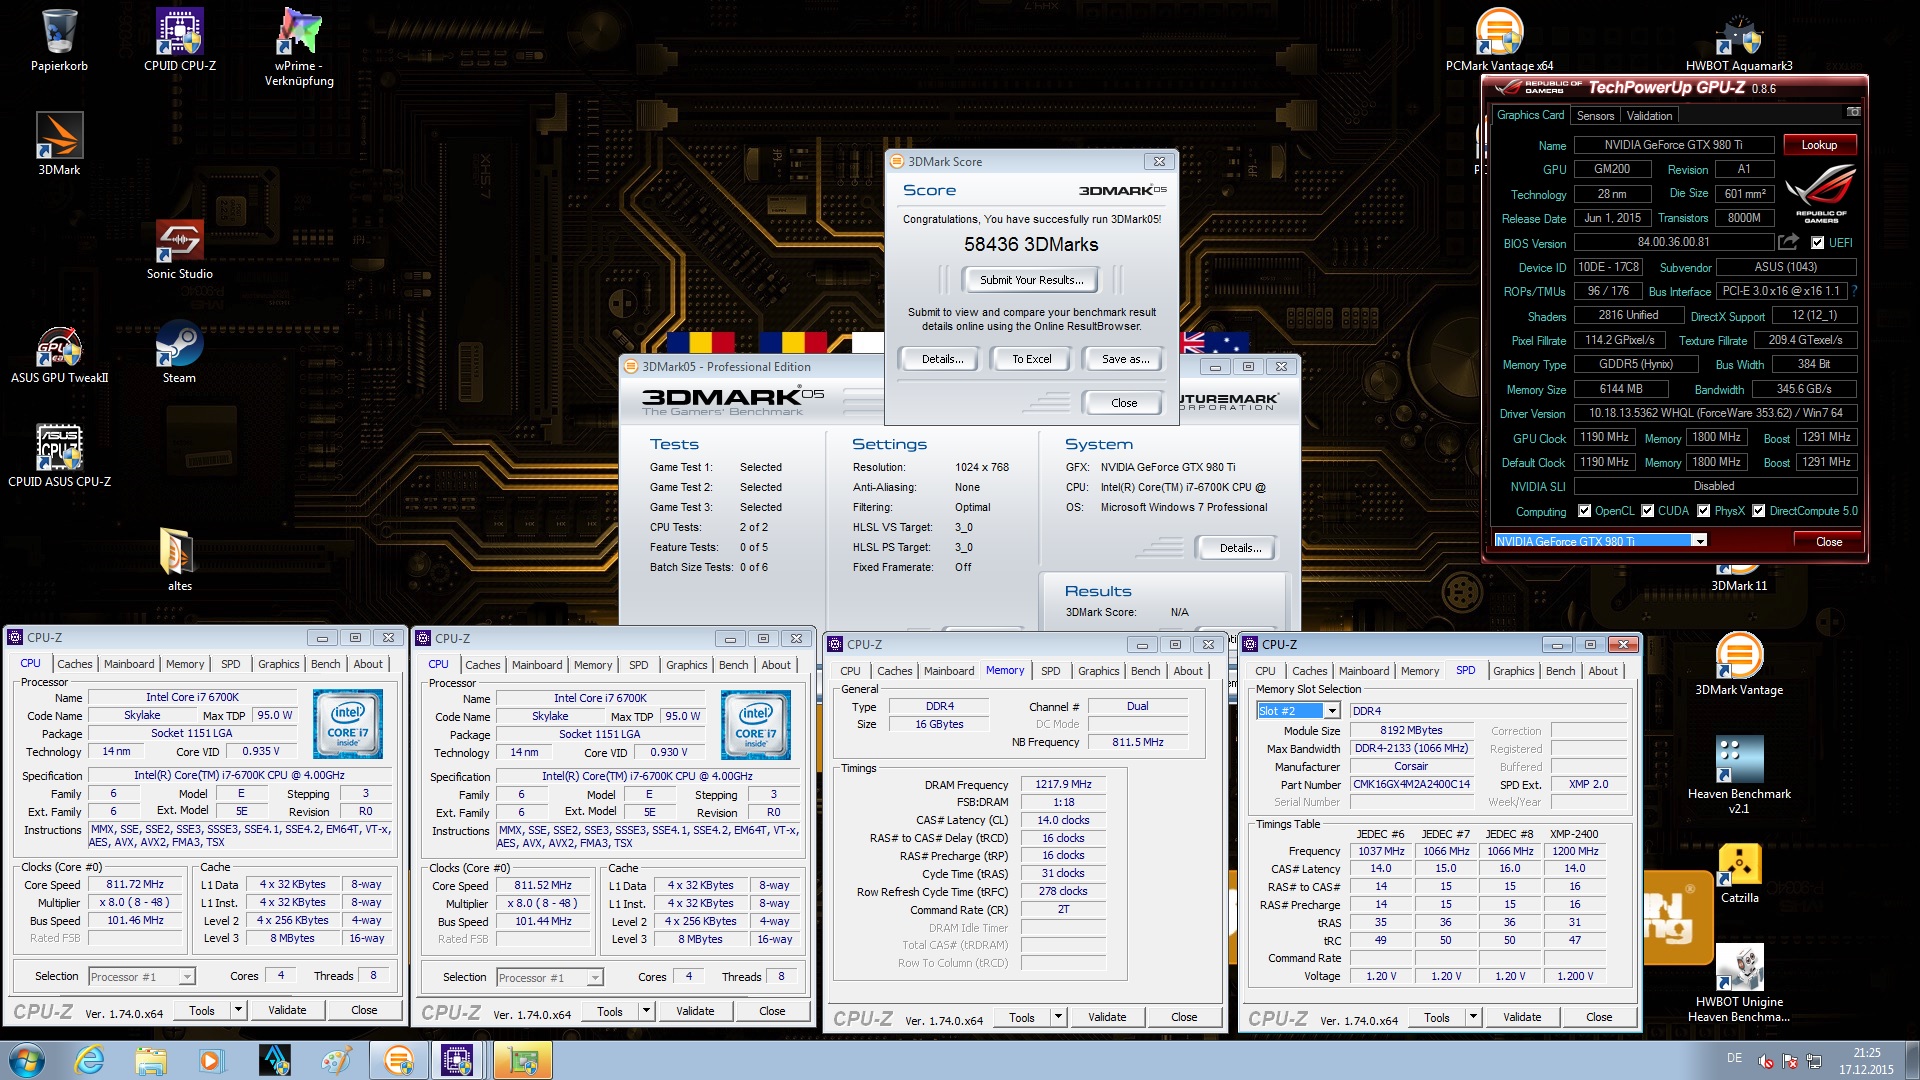The image size is (1920, 1080).
Task: Open the CPUID CPU-Z desktop shortcut
Action: pos(180,40)
